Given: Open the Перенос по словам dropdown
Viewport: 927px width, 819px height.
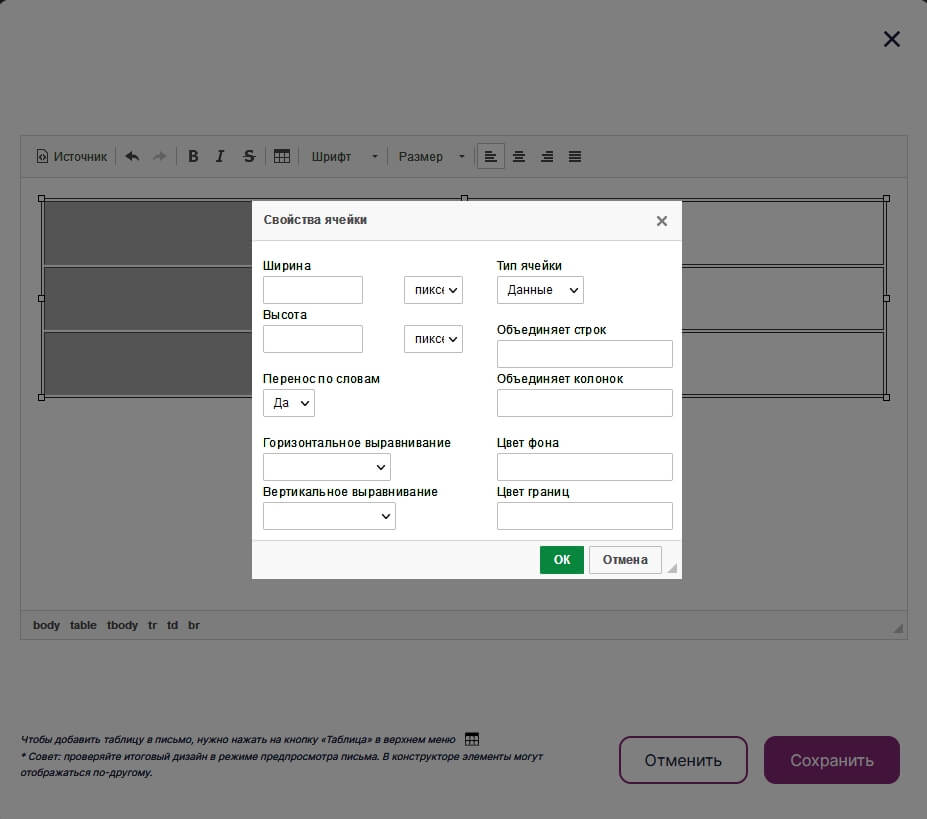Looking at the screenshot, I should 289,403.
